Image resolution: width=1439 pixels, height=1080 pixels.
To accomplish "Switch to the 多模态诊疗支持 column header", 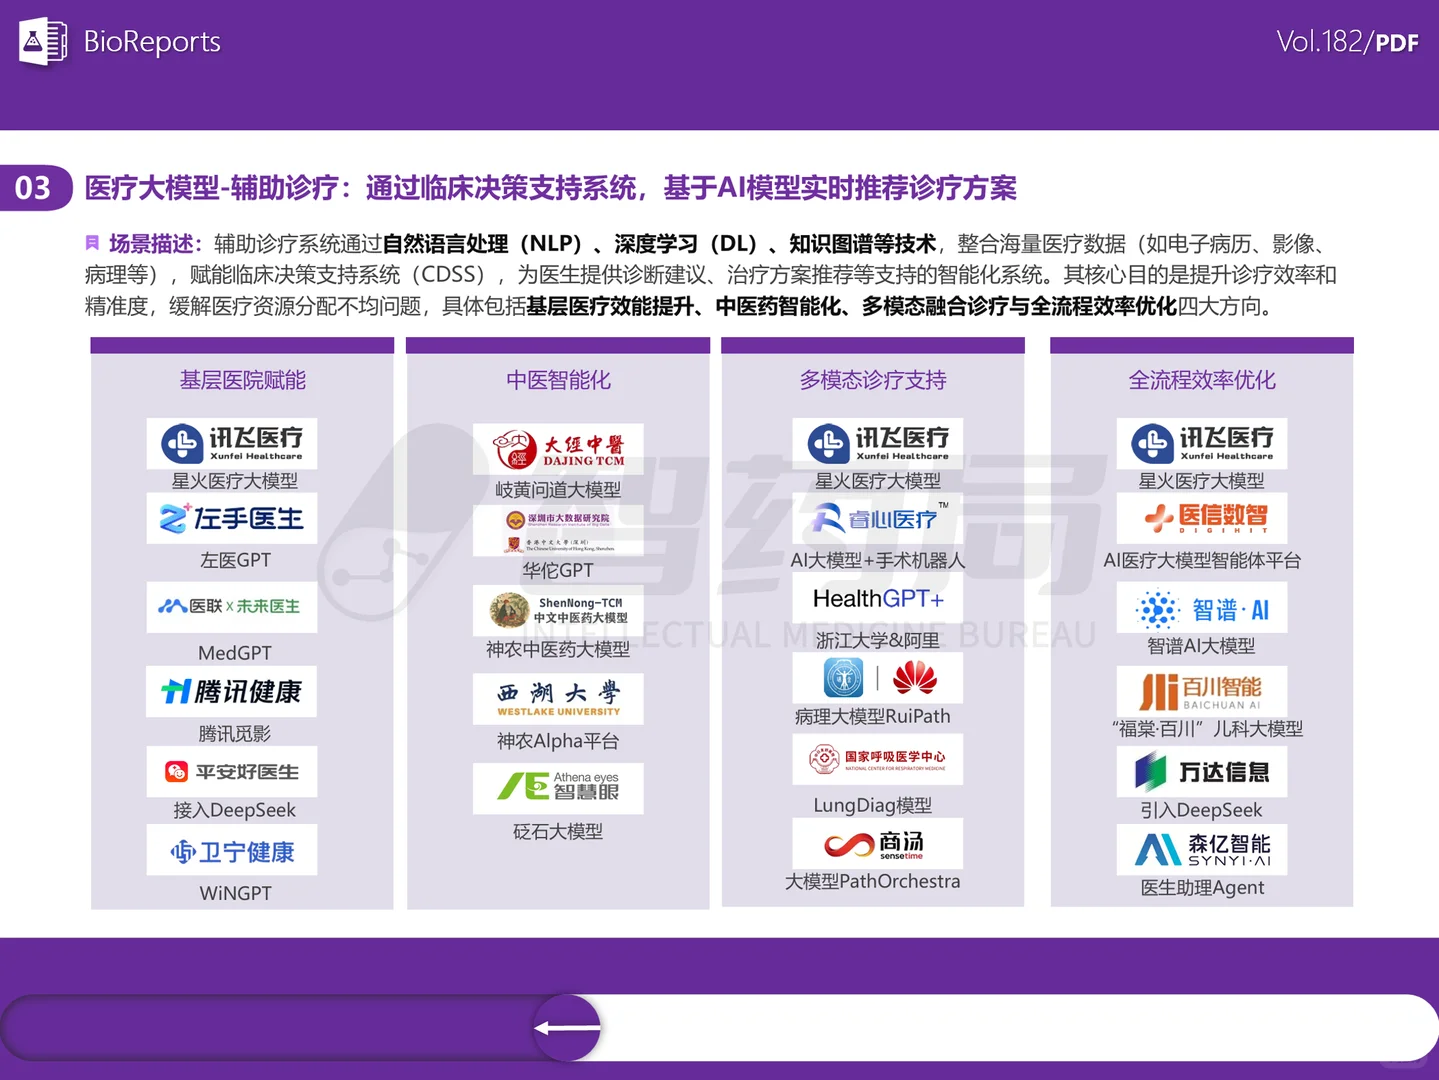I will coord(872,380).
